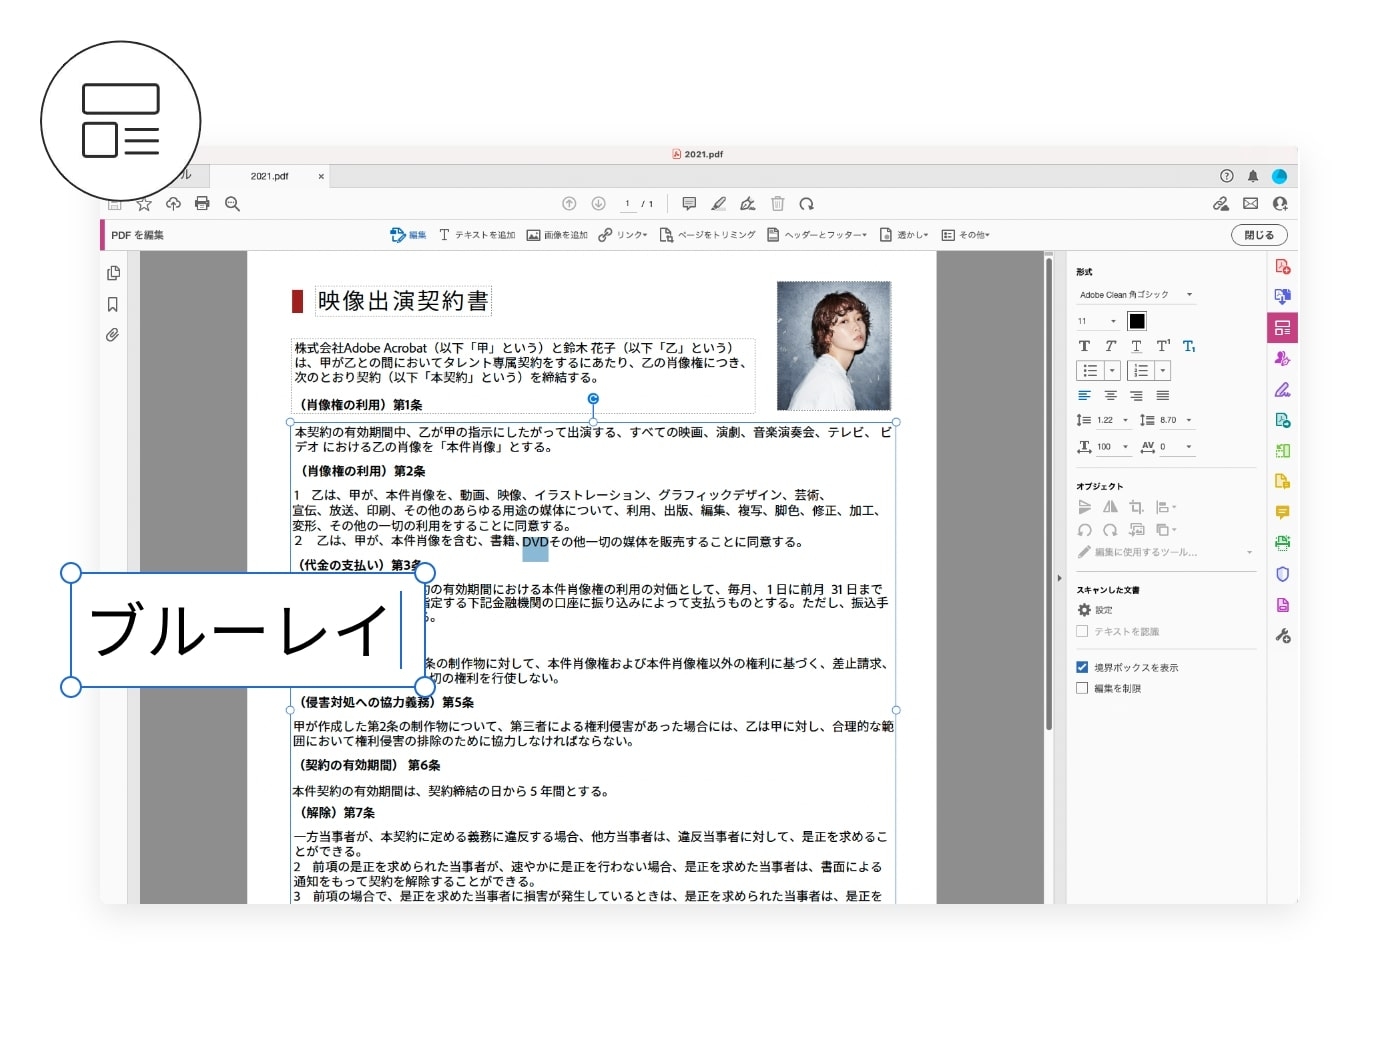Viewport: 1400px width, 1050px height.
Task: Expand bullet list style options arrow
Action: [1112, 370]
